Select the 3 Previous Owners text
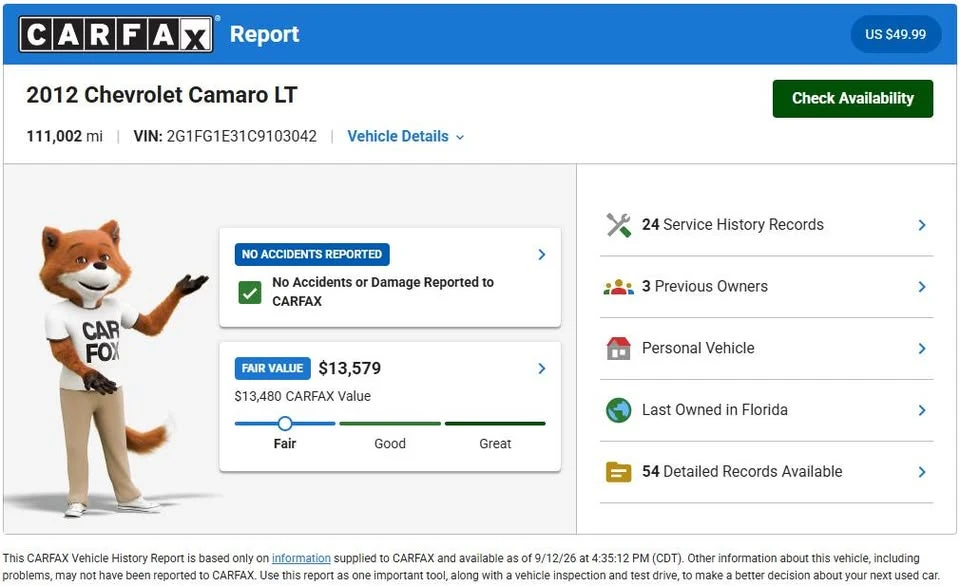This screenshot has height=586, width=960. tap(705, 287)
